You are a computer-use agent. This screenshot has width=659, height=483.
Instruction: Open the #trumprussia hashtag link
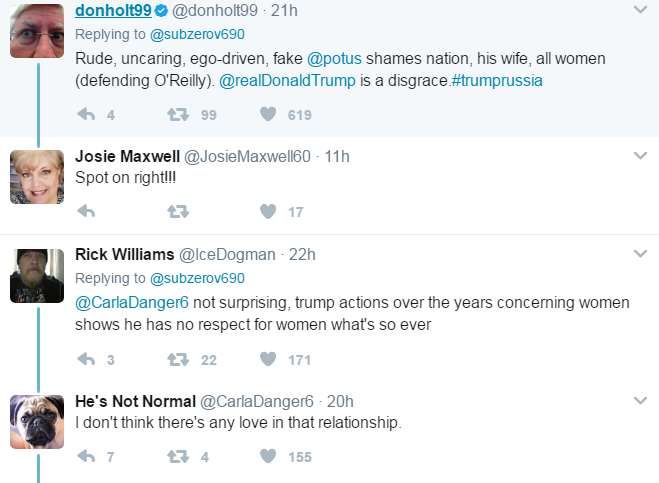pos(497,80)
